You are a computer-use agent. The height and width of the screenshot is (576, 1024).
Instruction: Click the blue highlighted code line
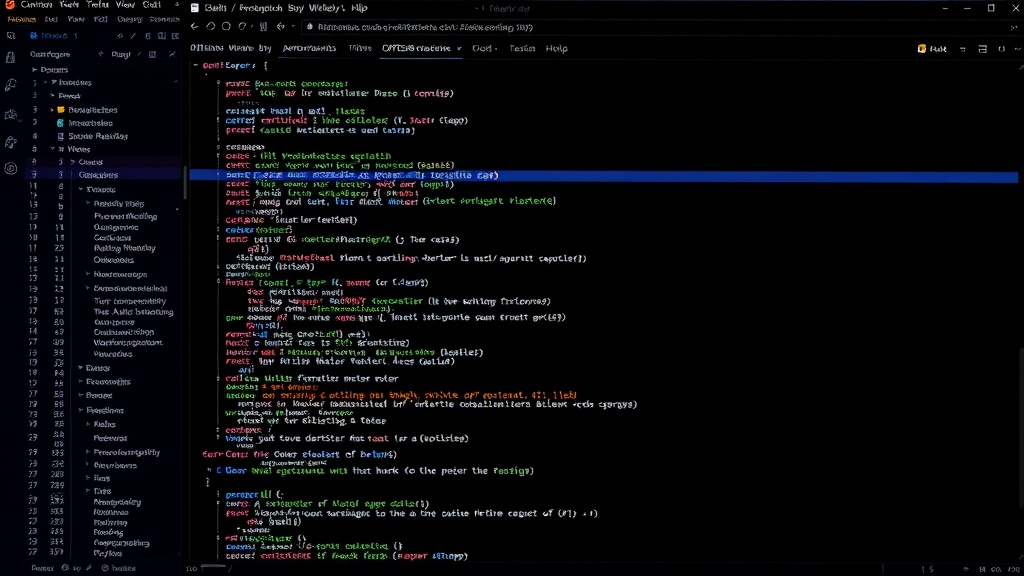click(604, 176)
